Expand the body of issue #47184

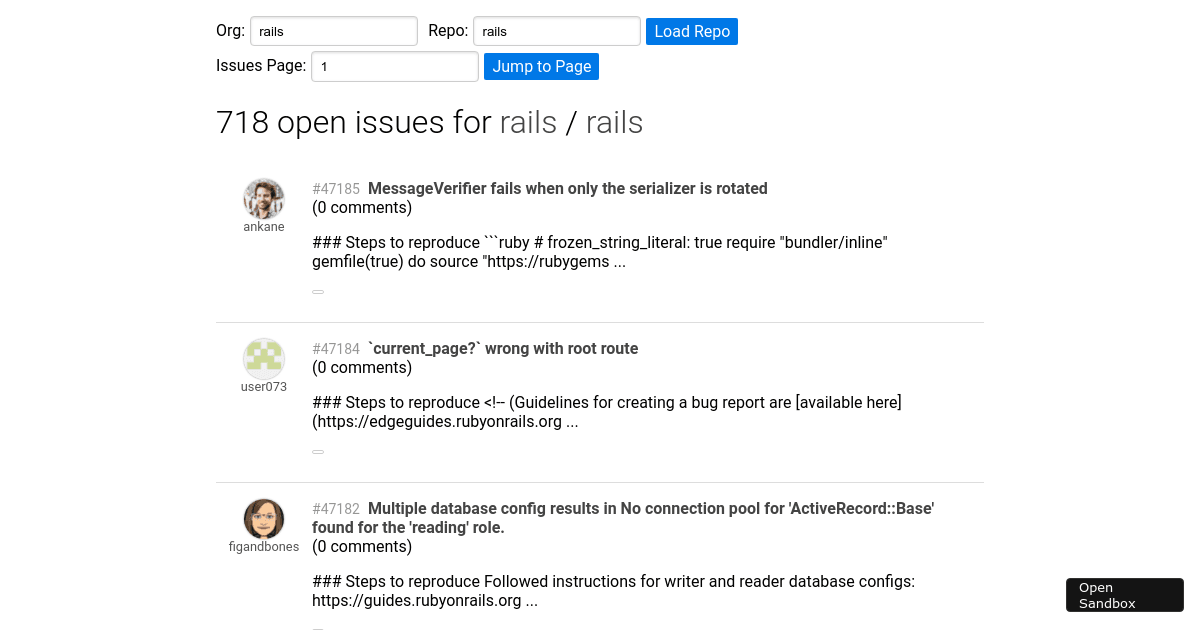click(x=318, y=451)
